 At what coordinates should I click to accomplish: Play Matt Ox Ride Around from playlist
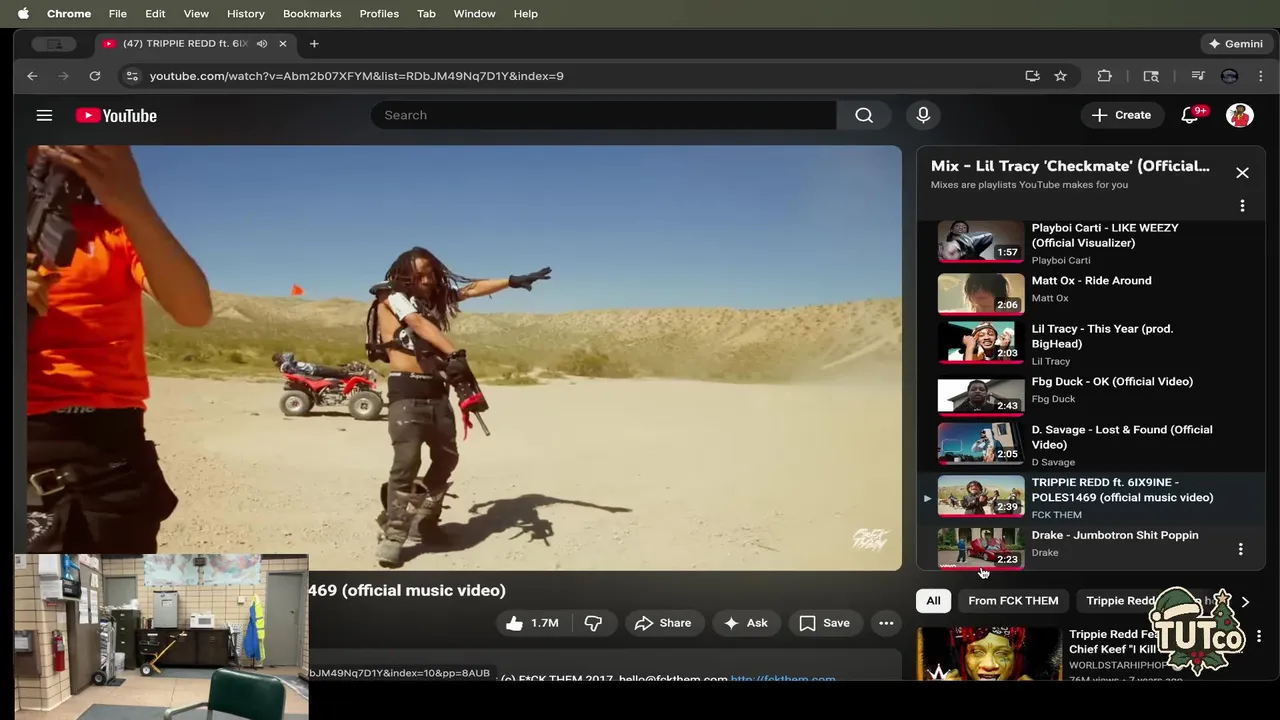click(x=1090, y=294)
